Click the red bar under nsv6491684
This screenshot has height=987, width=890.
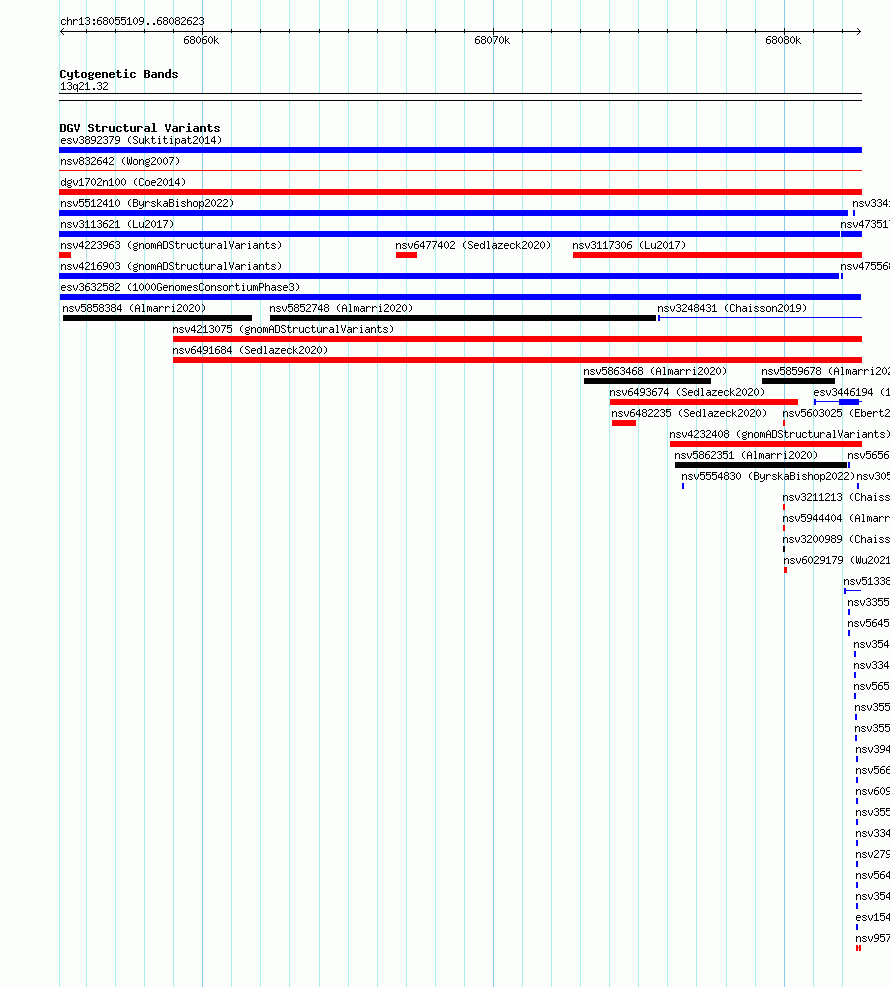tap(517, 360)
